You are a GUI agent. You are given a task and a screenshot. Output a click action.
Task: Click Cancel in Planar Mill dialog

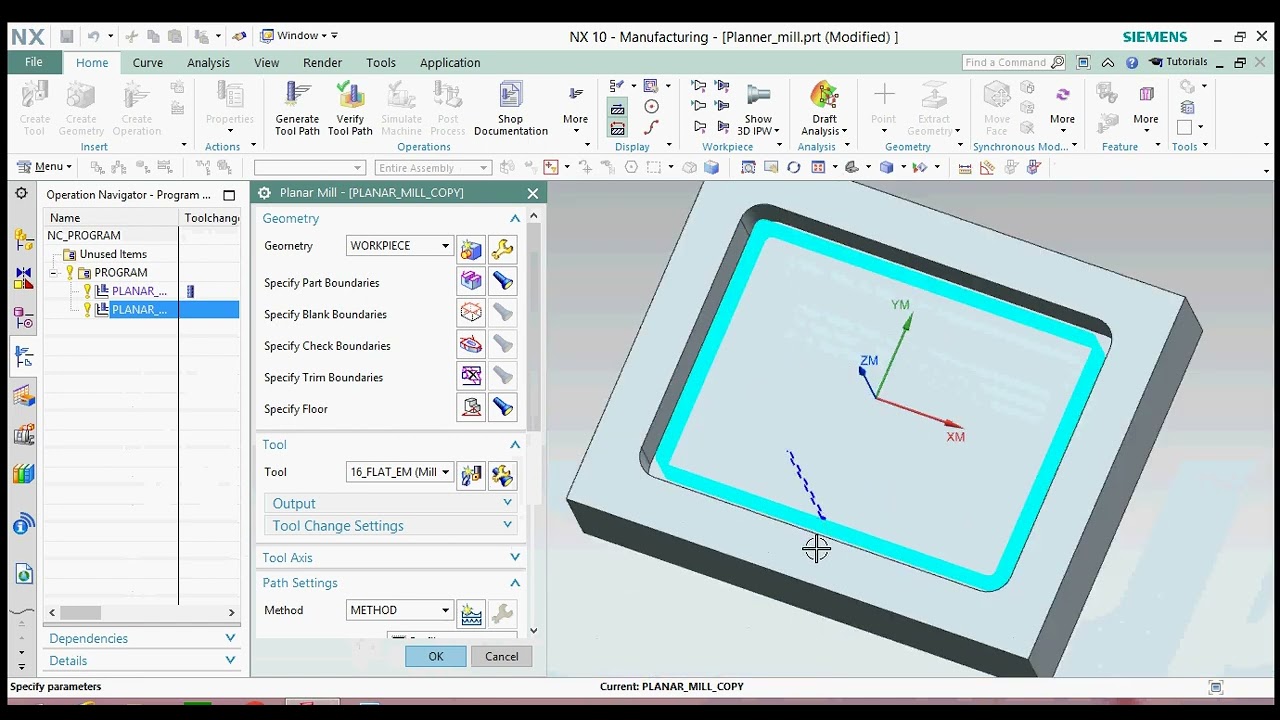pyautogui.click(x=501, y=656)
